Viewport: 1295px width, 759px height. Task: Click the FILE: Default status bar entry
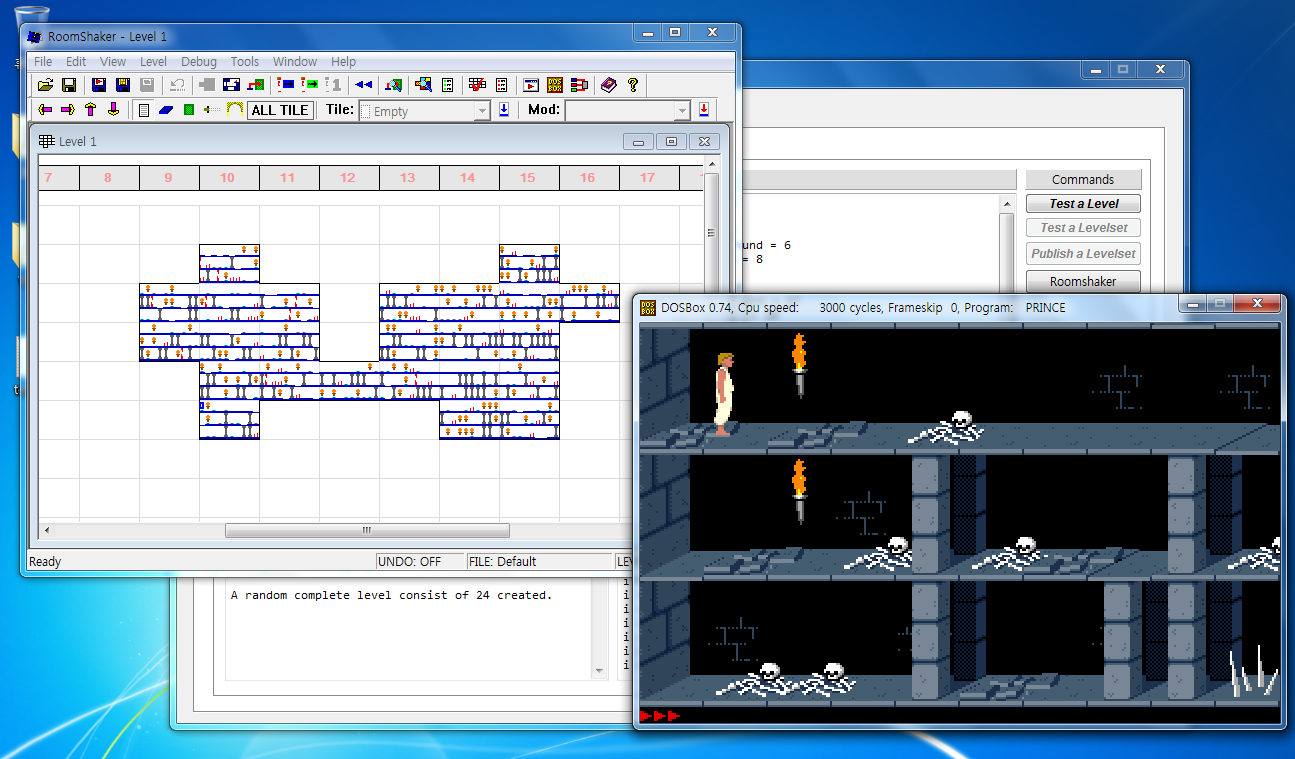[x=540, y=562]
